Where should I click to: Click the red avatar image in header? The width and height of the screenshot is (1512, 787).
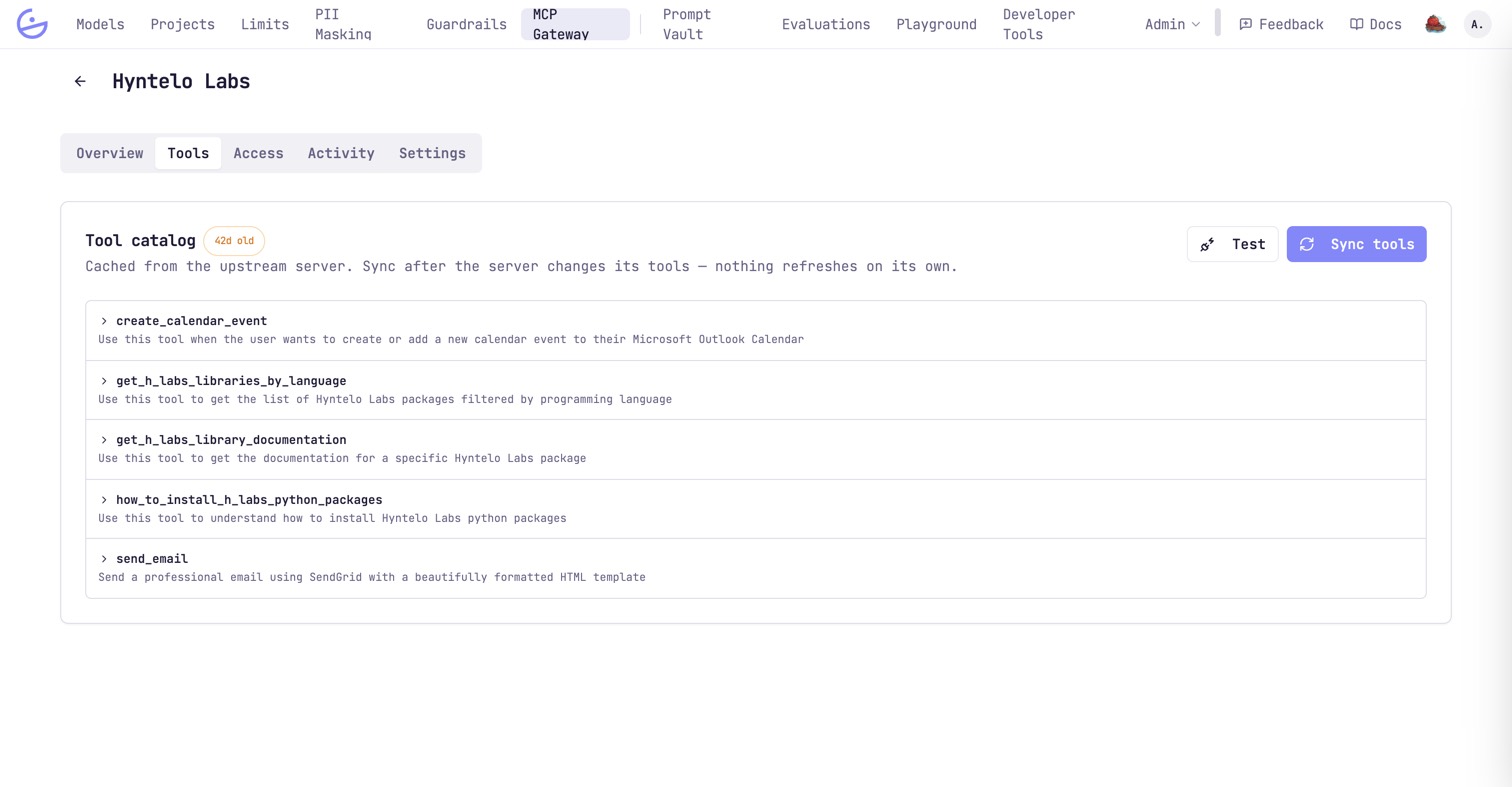pos(1435,24)
